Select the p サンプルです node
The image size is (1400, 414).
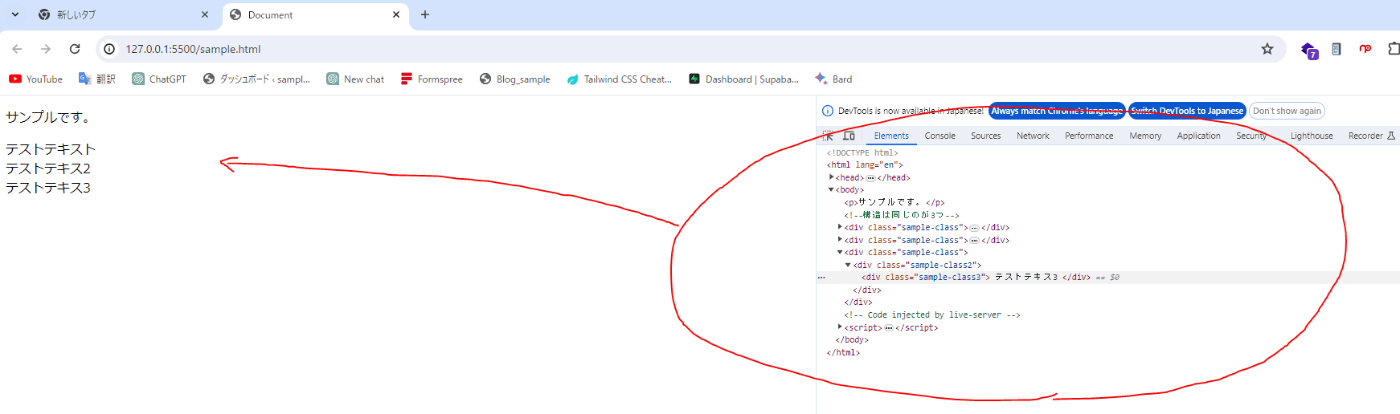coord(894,202)
